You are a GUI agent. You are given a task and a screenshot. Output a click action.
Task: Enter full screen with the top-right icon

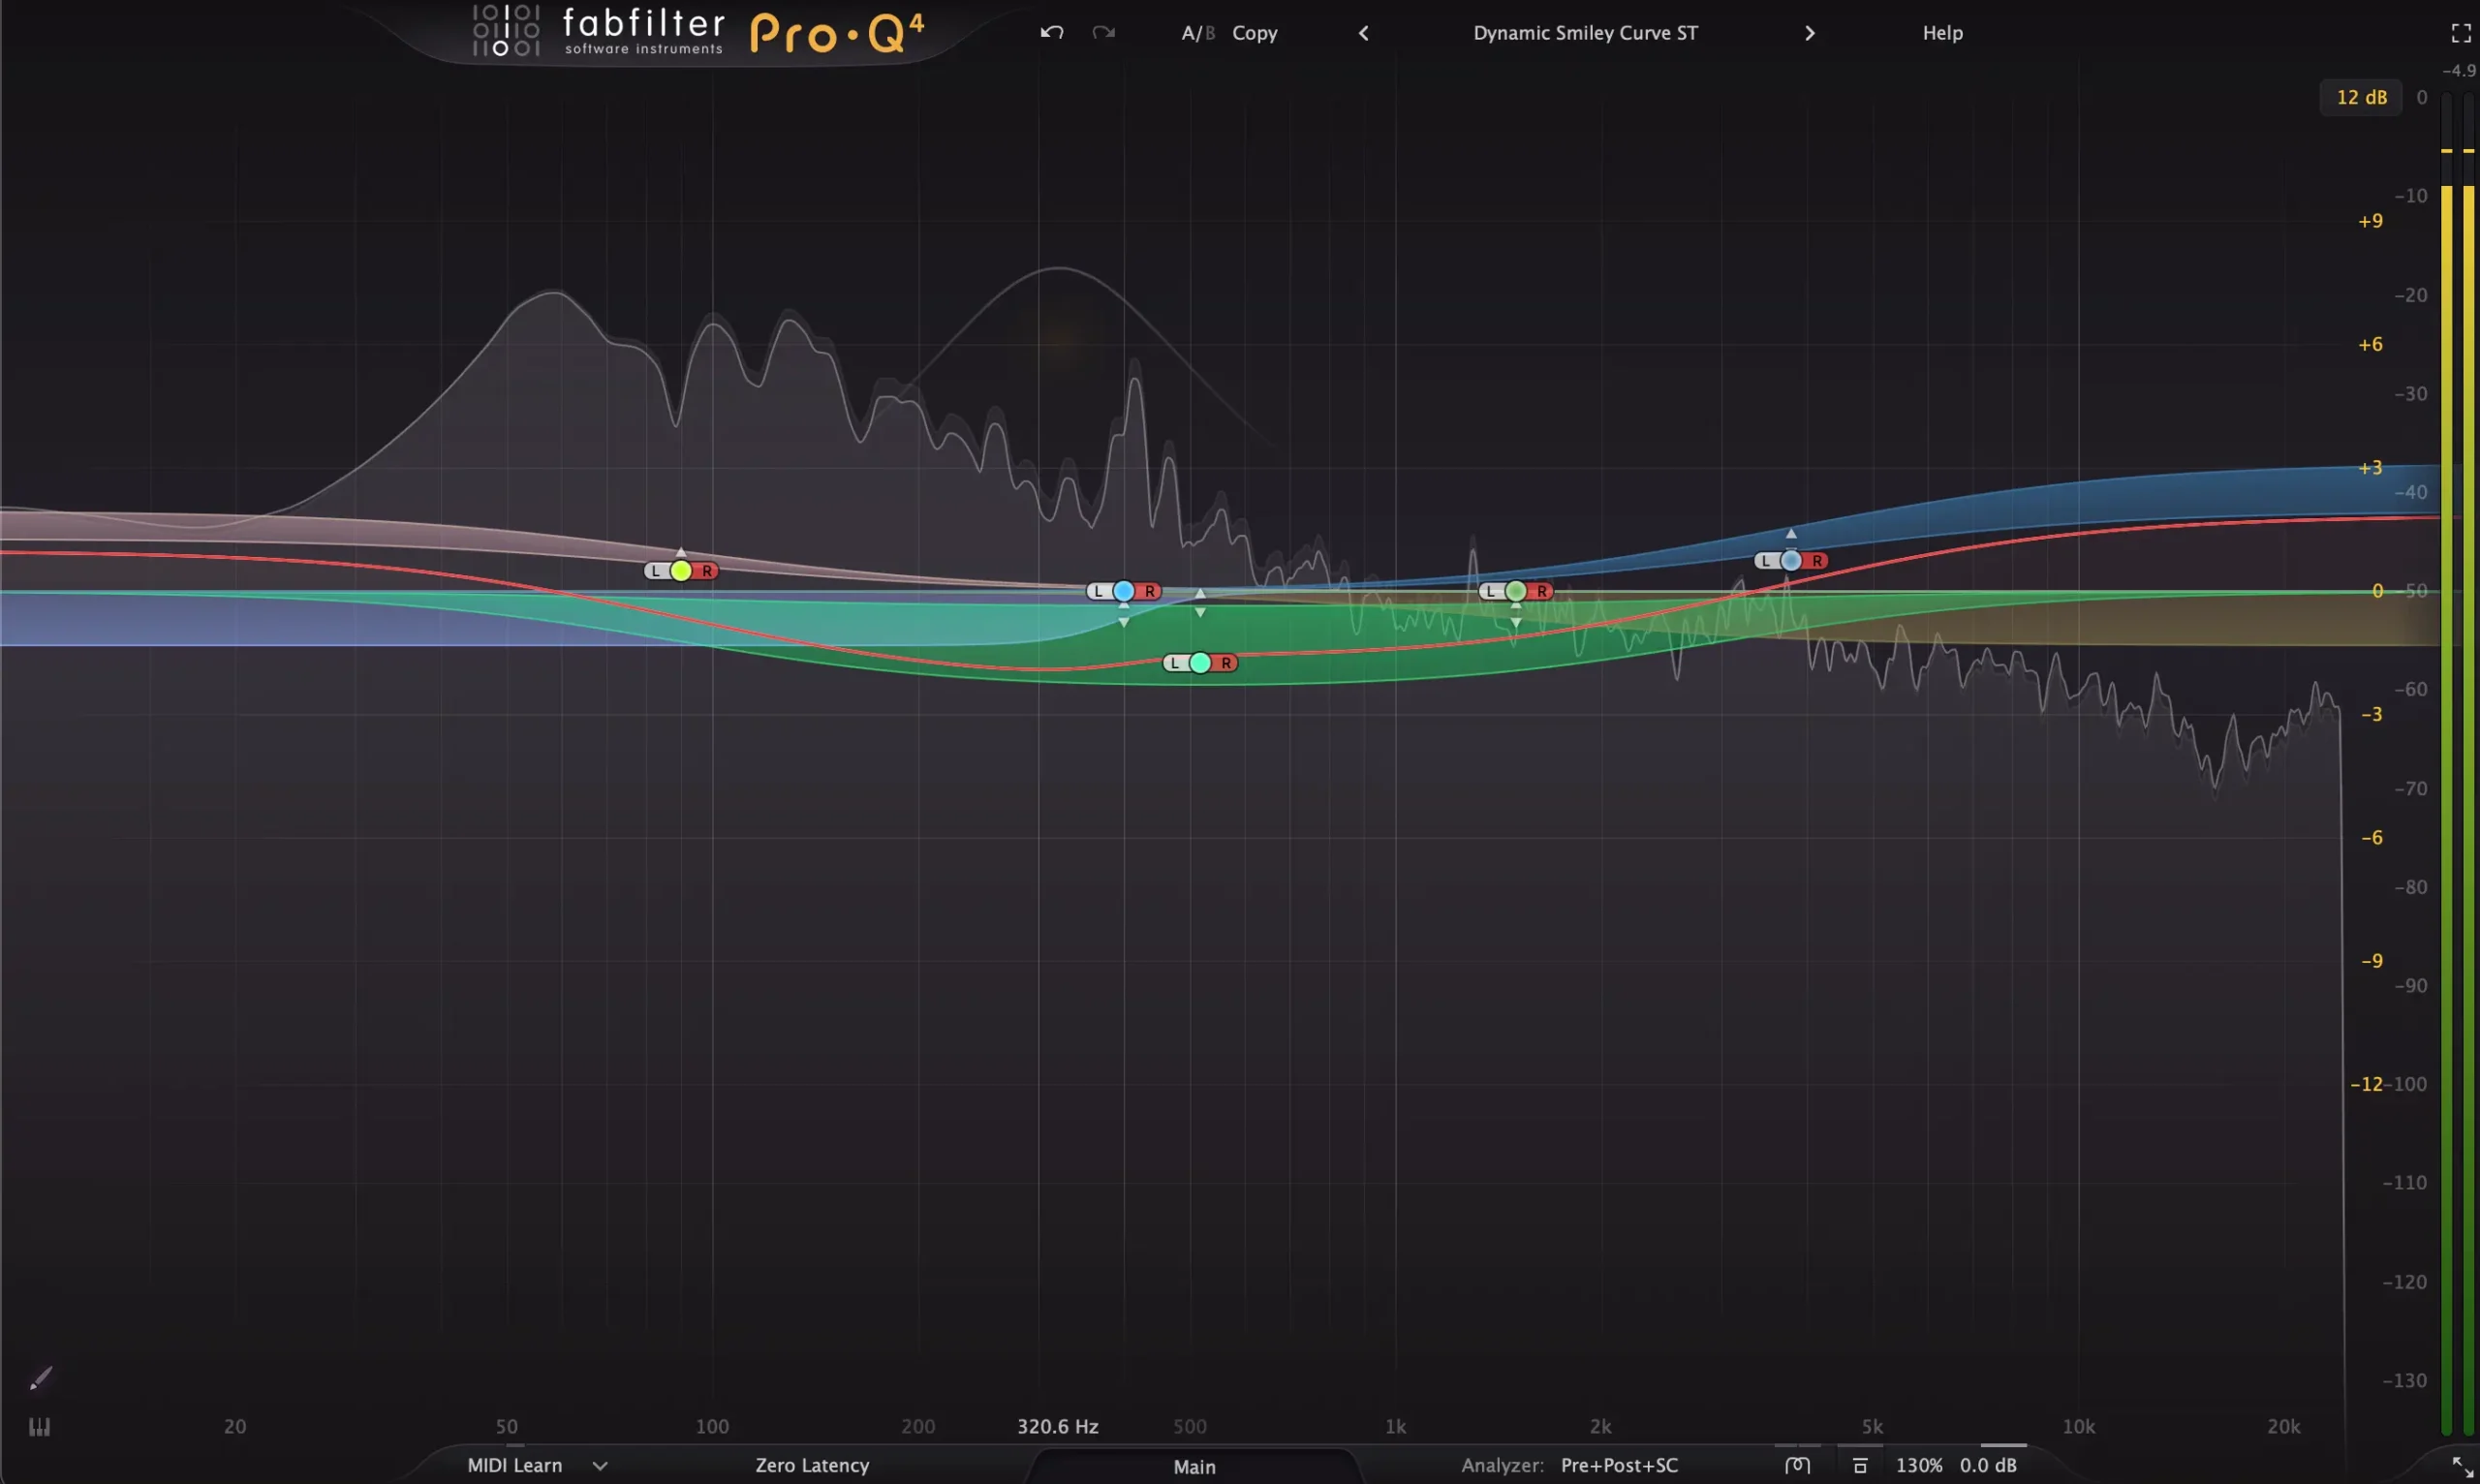2459,32
